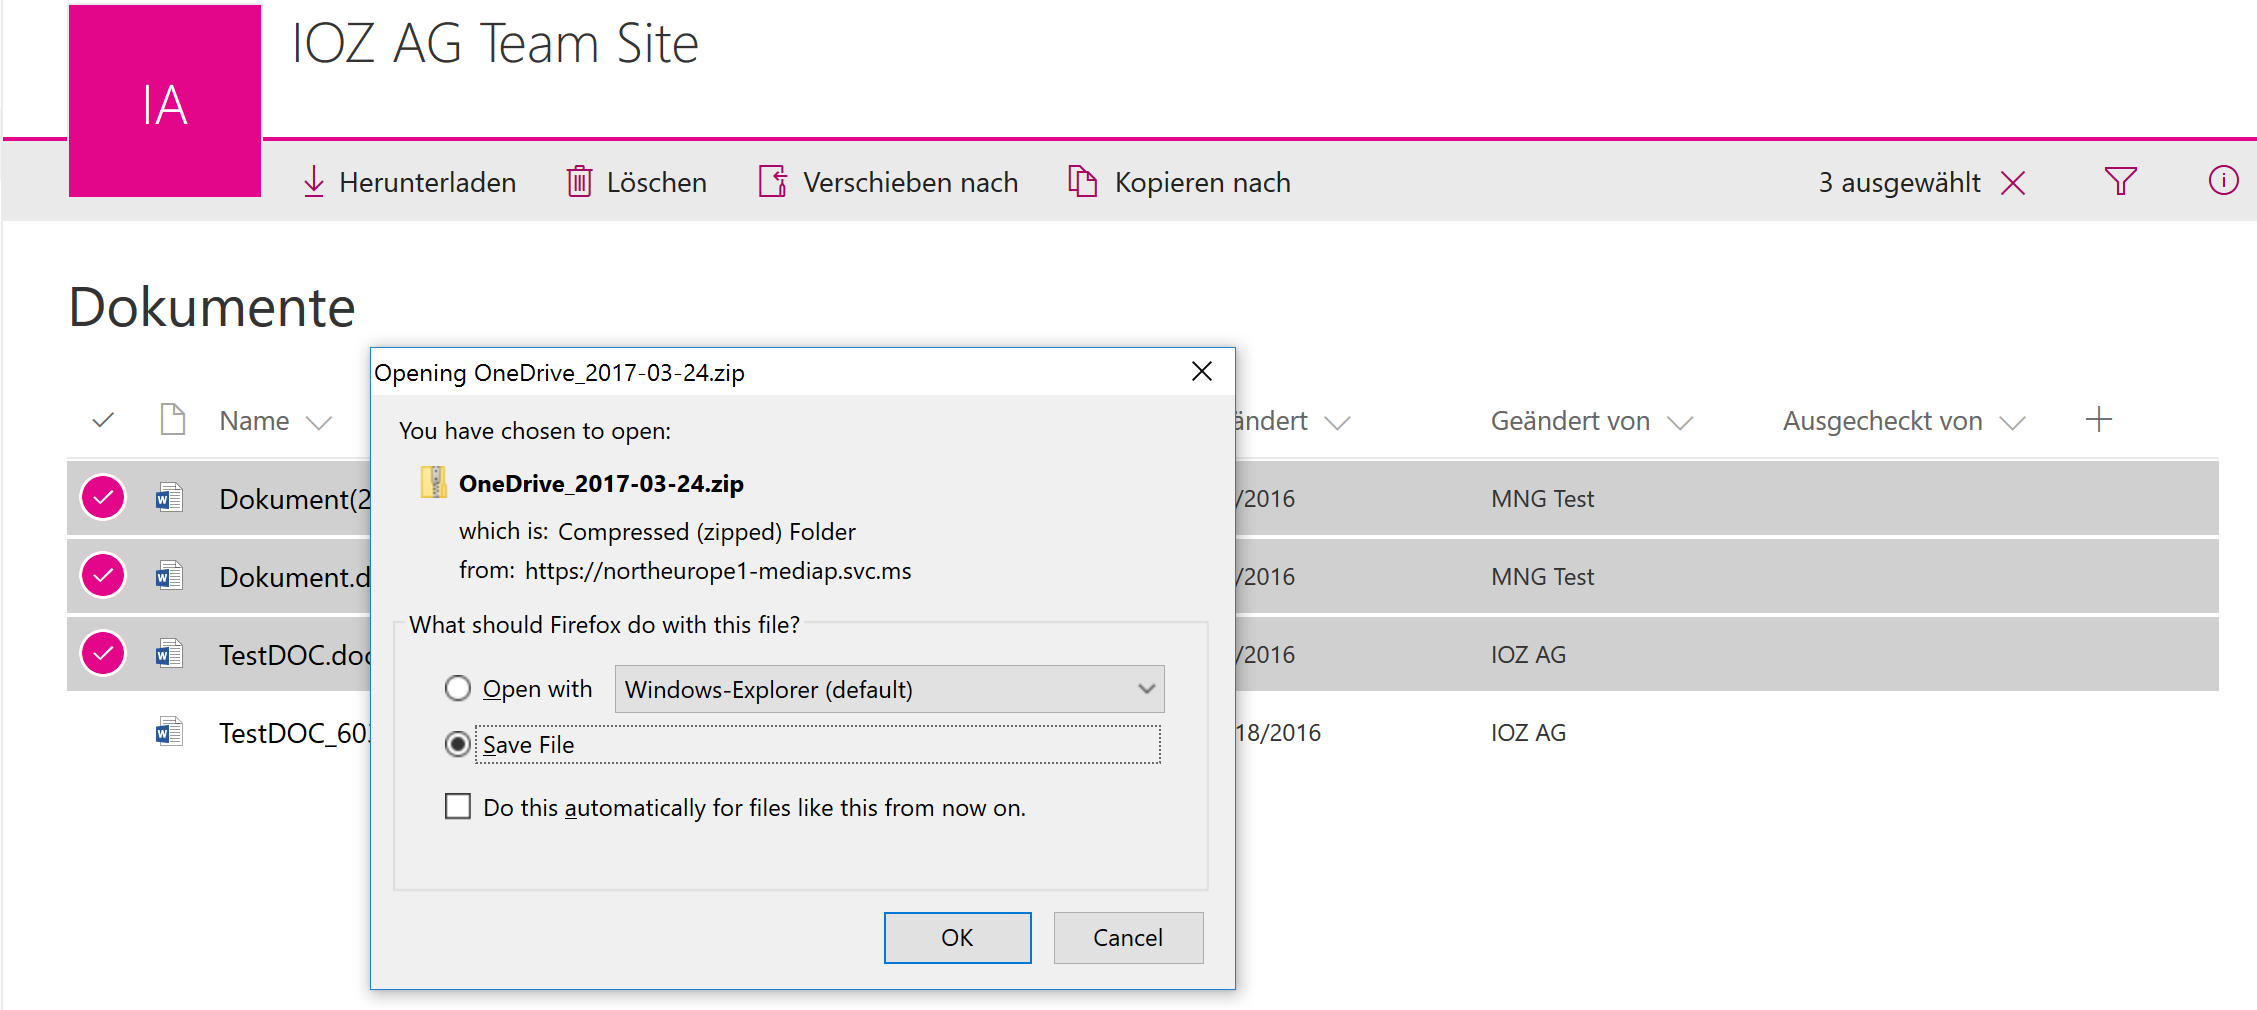The height and width of the screenshot is (1010, 2257).
Task: Expand the Name column sort chevron
Action: (x=319, y=423)
